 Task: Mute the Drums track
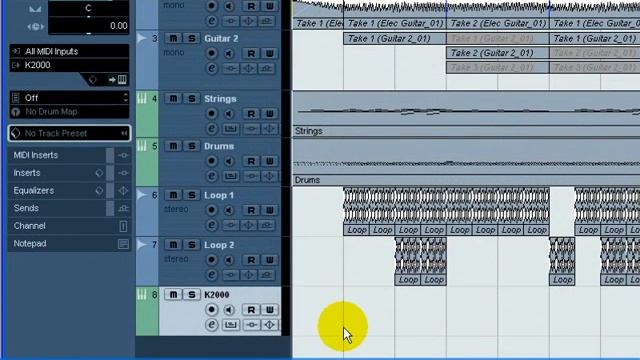pyautogui.click(x=173, y=146)
